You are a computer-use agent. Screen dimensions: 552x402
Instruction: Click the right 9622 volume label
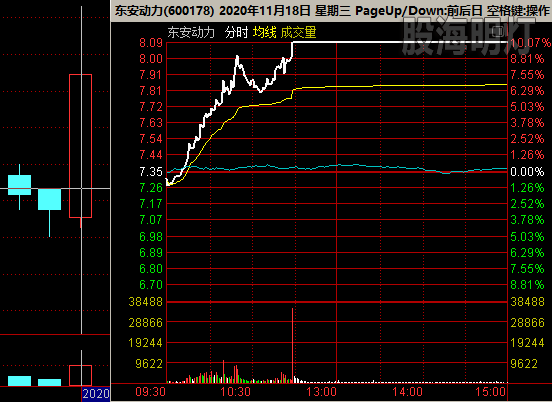pos(524,363)
